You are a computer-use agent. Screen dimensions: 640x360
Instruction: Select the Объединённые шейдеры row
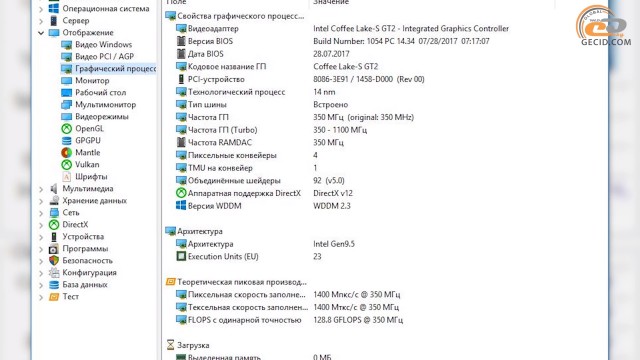260,180
